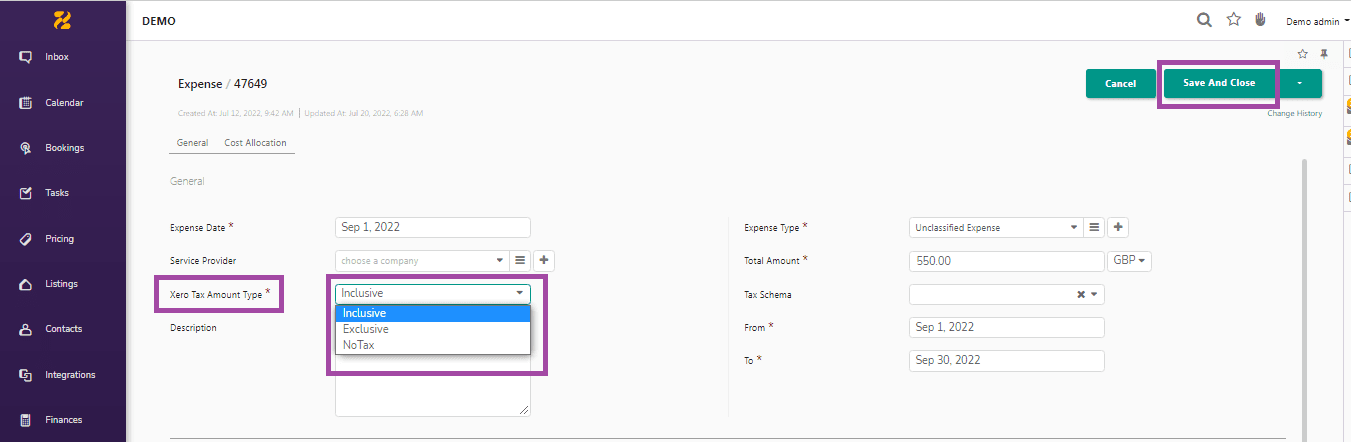Add a new Service Provider
This screenshot has height=442, width=1351.
[544, 261]
